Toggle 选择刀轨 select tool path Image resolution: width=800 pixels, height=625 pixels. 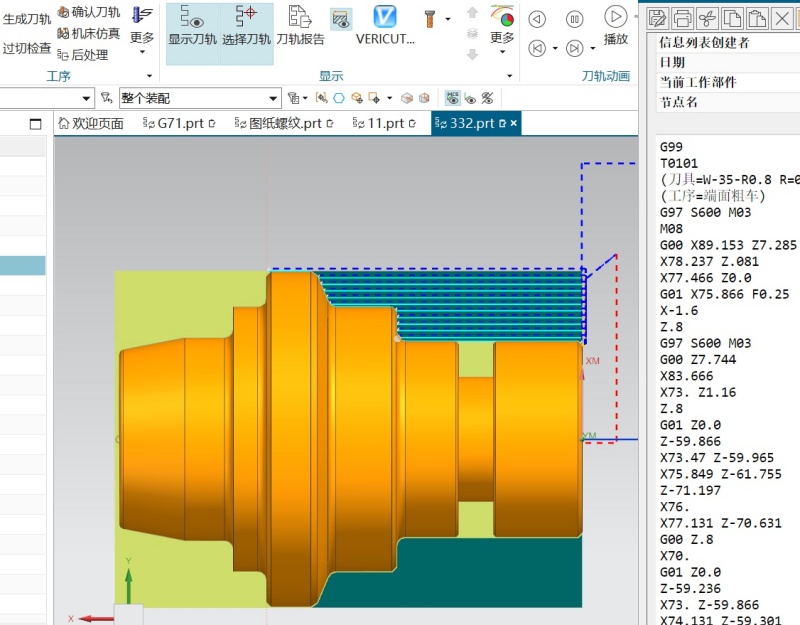coord(246,26)
